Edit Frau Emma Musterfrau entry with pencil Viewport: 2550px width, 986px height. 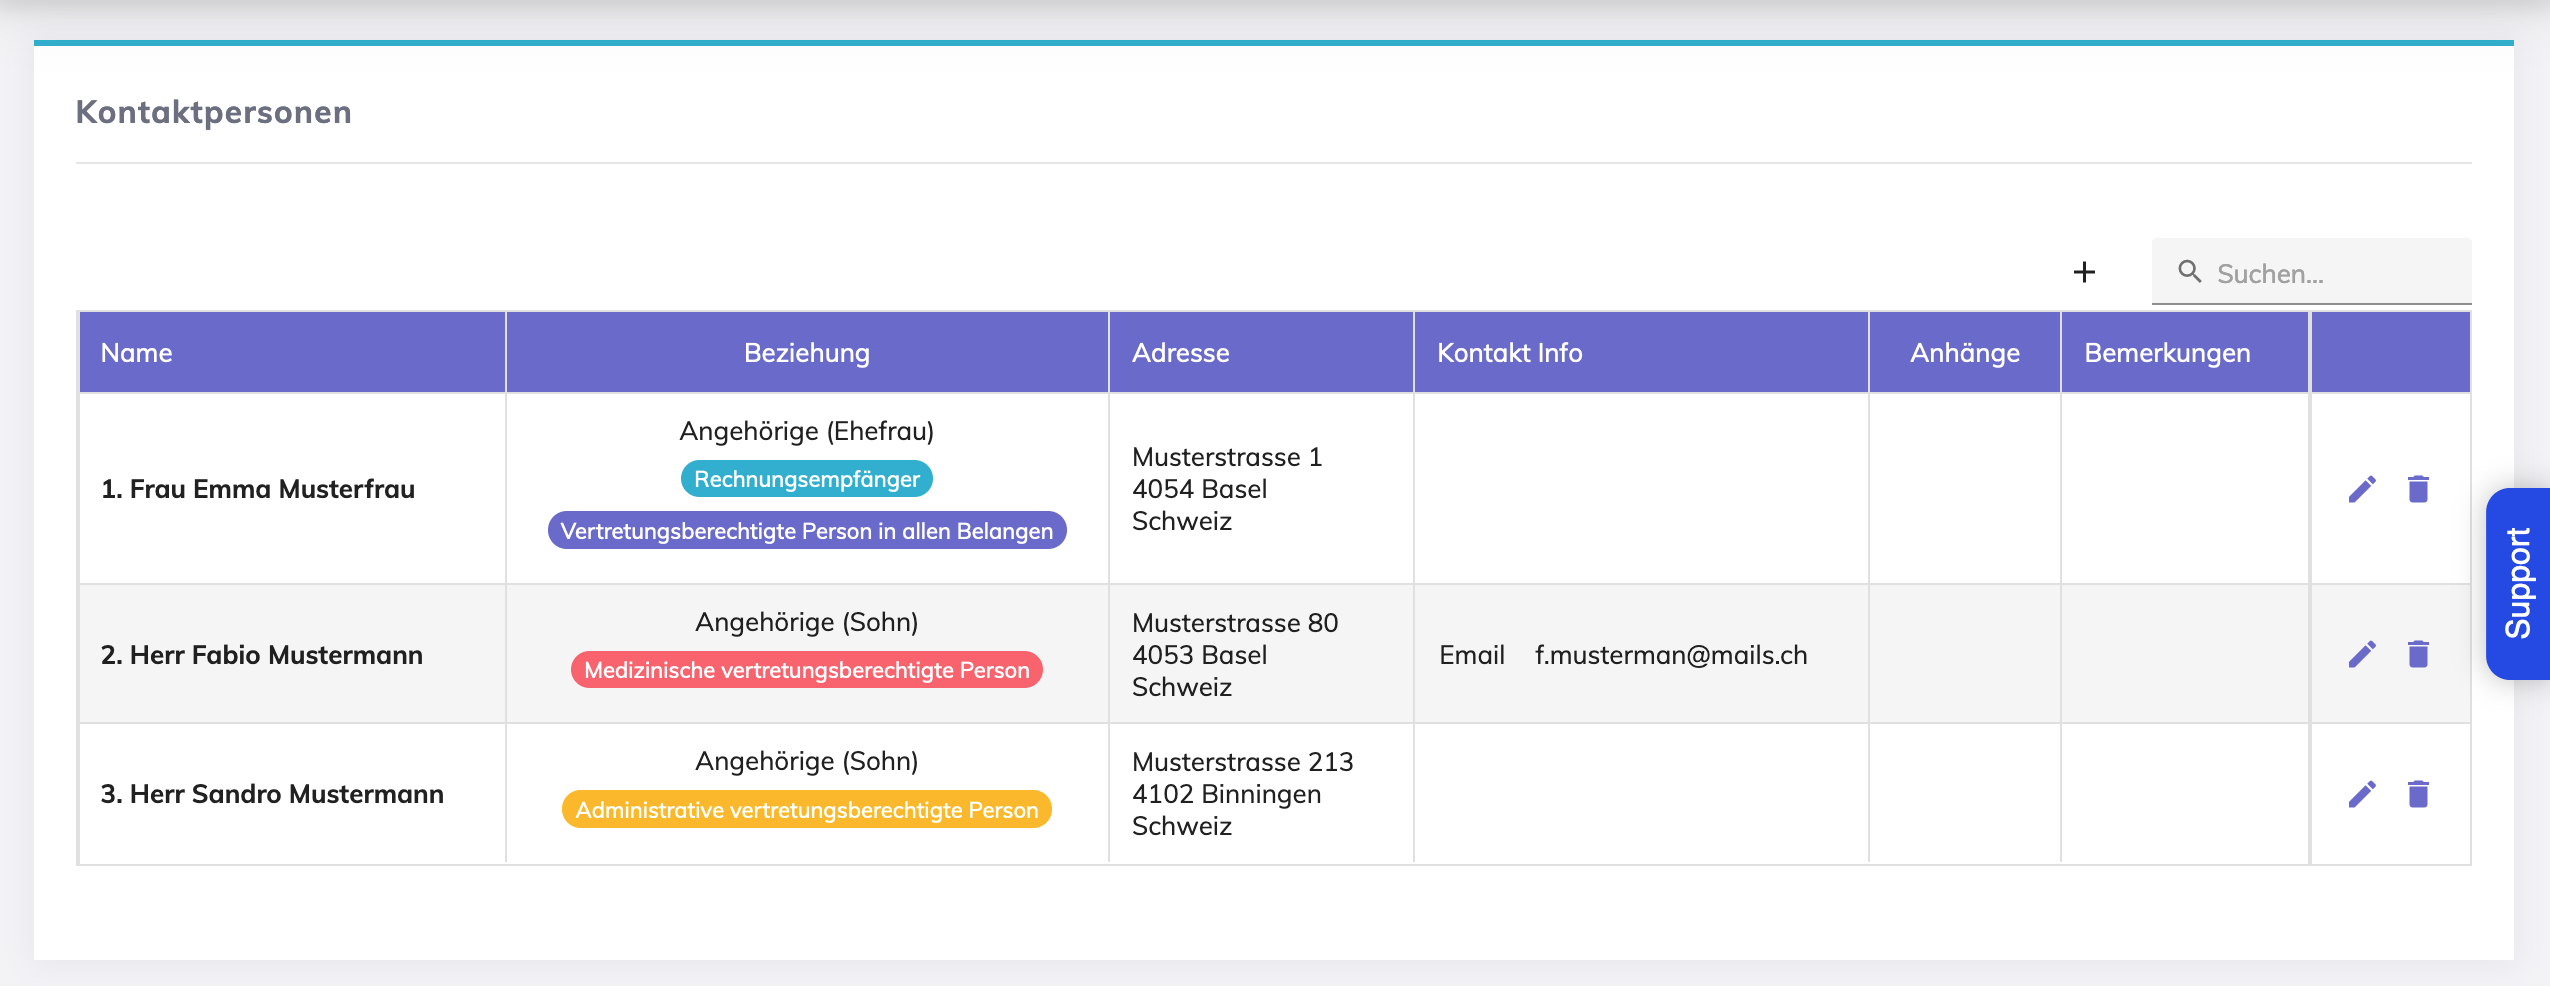point(2362,489)
